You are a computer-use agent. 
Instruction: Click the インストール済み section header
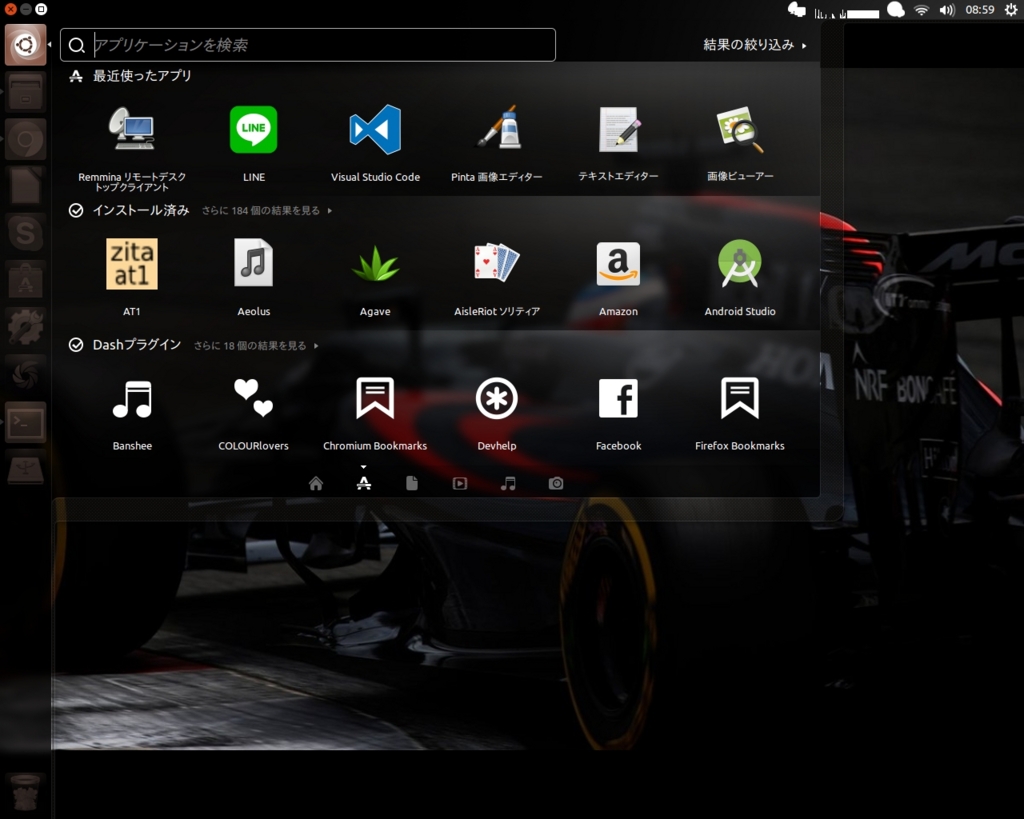click(129, 210)
